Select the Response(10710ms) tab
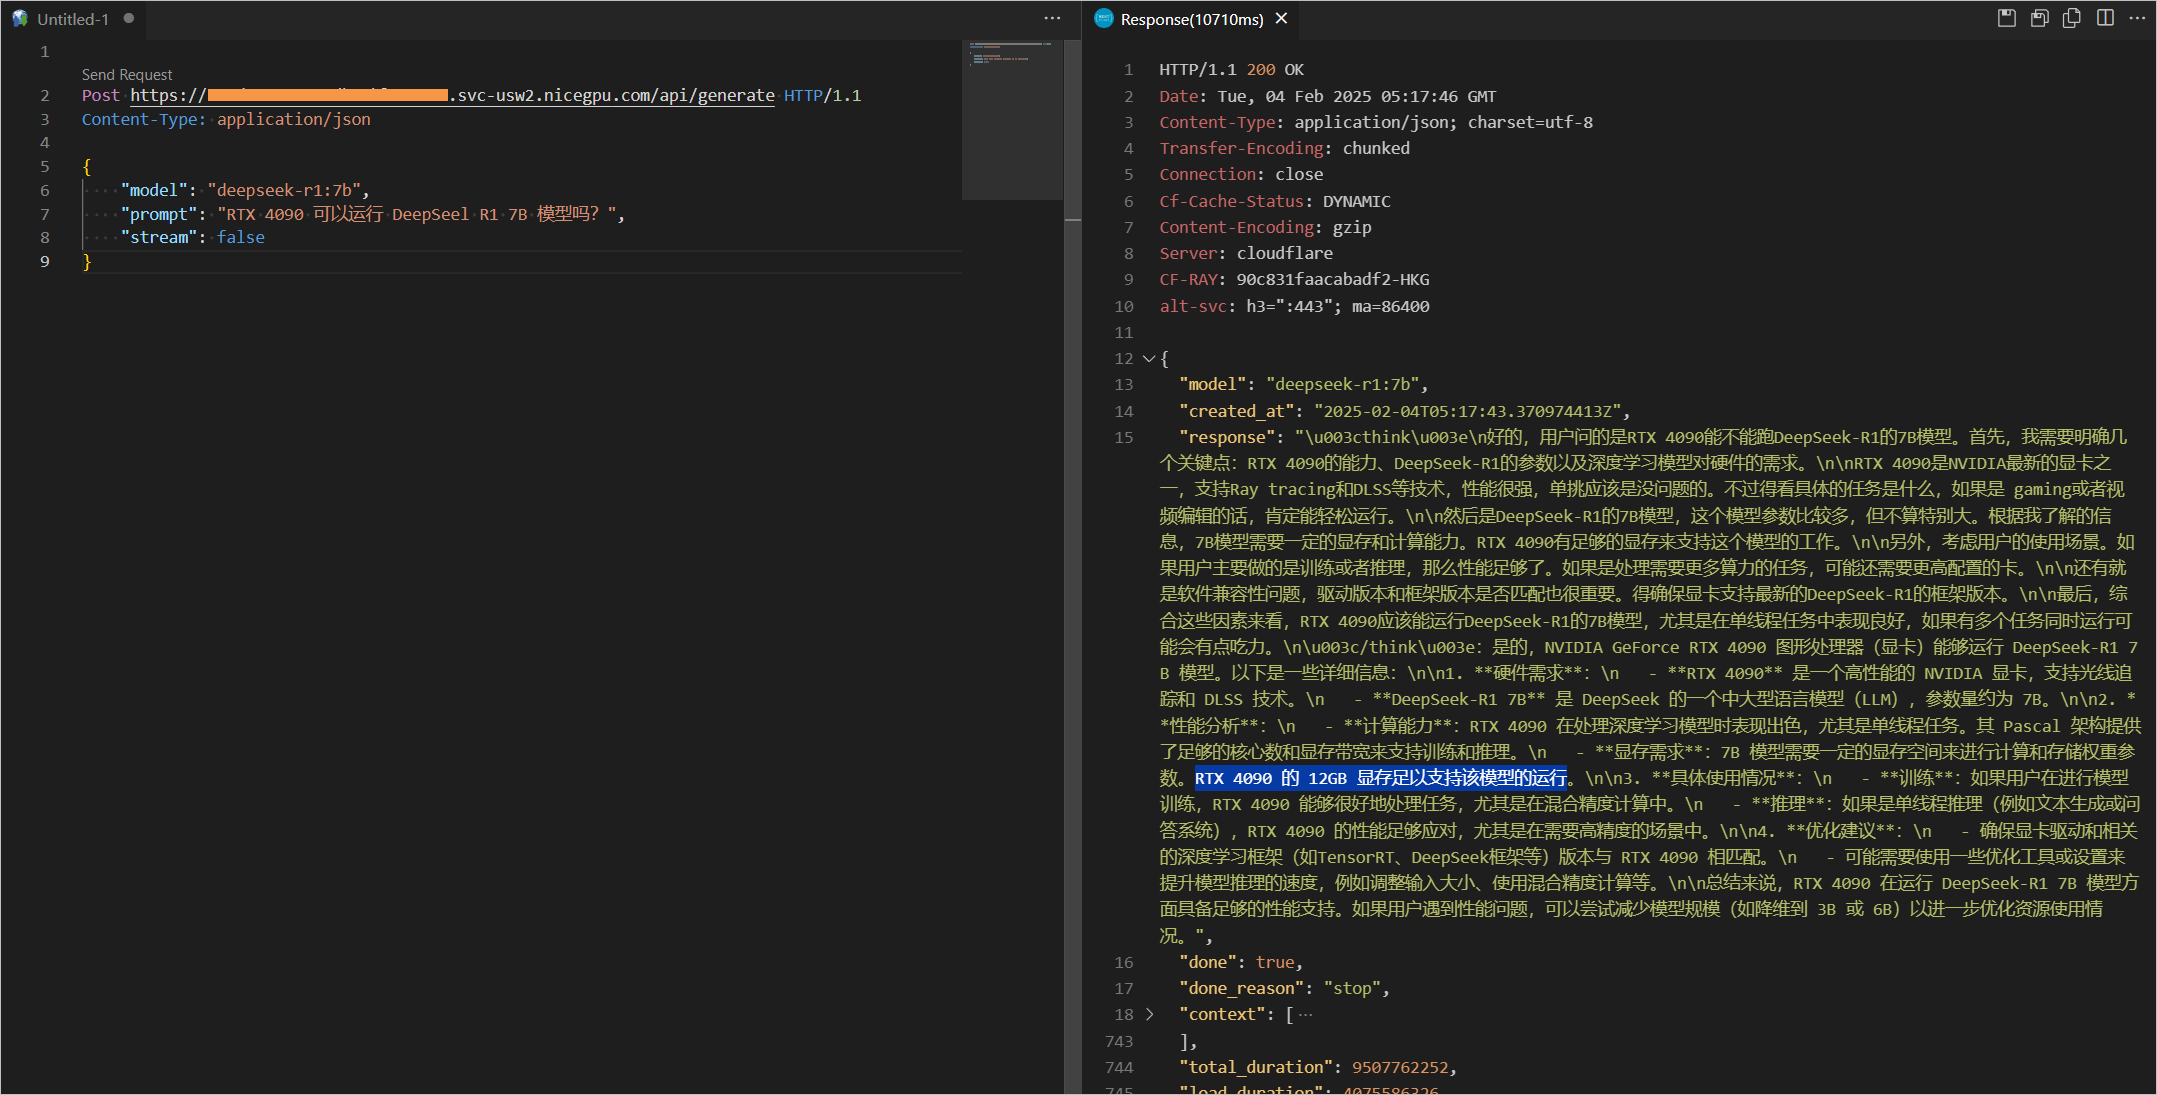Viewport: 2157px width, 1095px height. (x=1191, y=19)
